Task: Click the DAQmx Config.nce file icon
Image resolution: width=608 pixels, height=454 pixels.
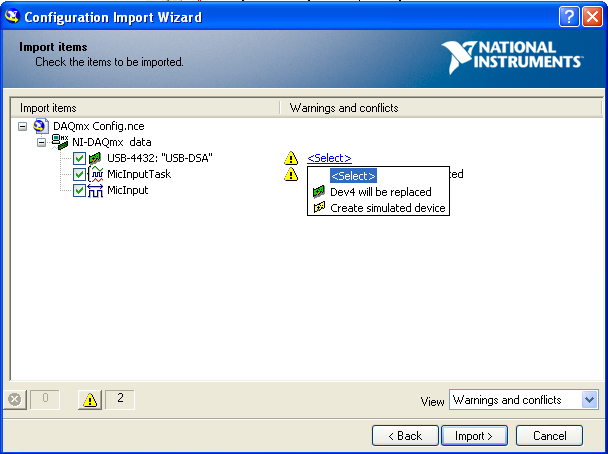Action: coord(41,126)
